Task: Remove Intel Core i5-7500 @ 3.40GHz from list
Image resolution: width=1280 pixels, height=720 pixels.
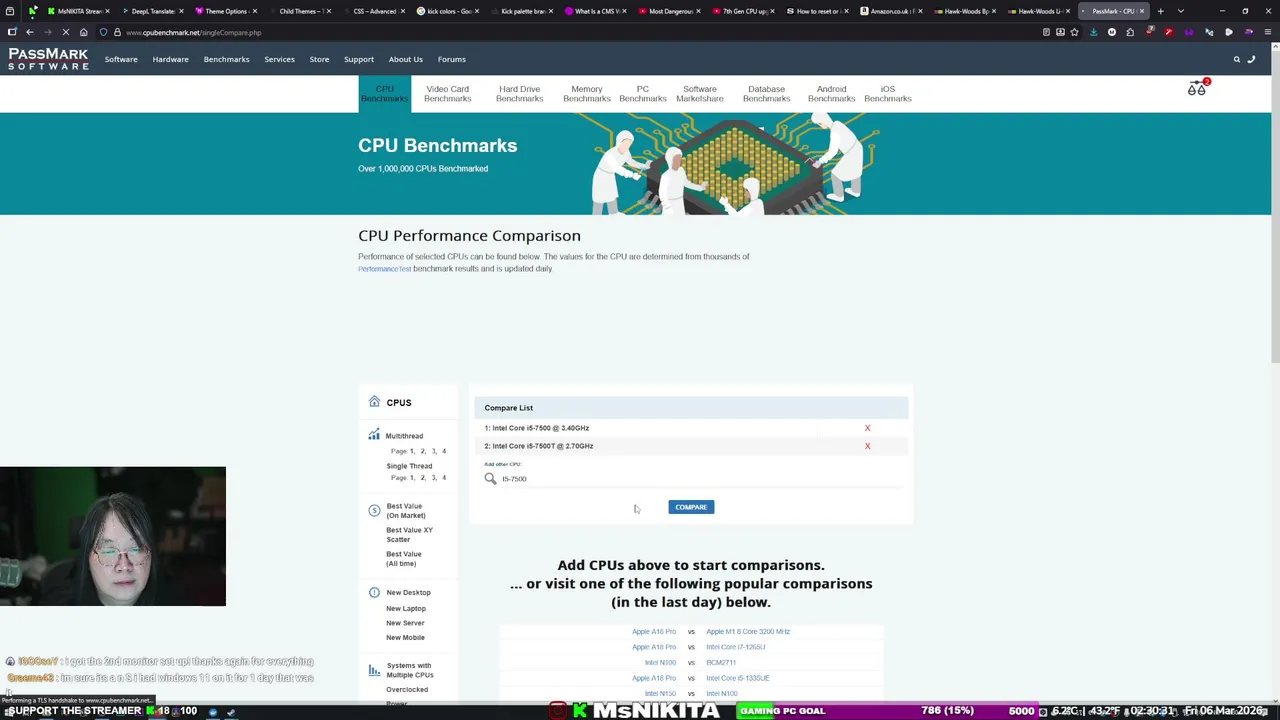Action: (867, 428)
